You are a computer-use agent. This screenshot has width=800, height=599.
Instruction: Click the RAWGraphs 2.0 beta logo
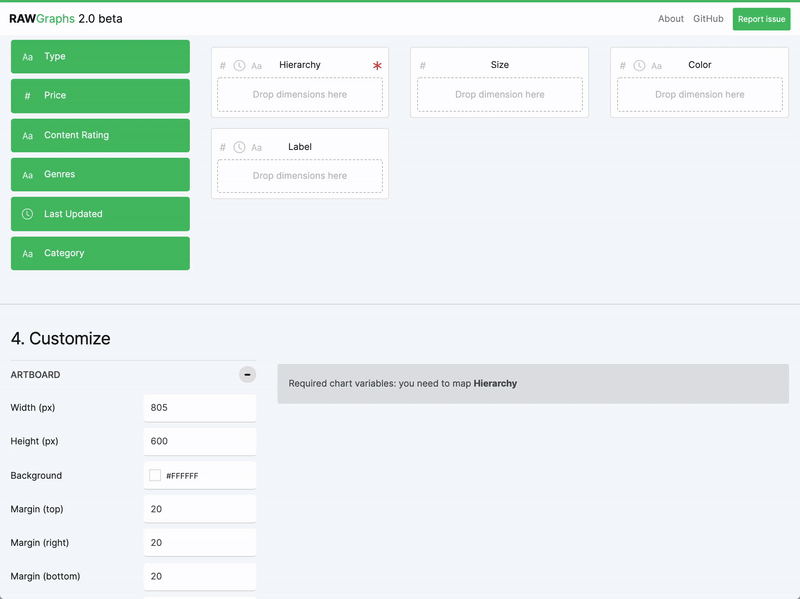[66, 19]
